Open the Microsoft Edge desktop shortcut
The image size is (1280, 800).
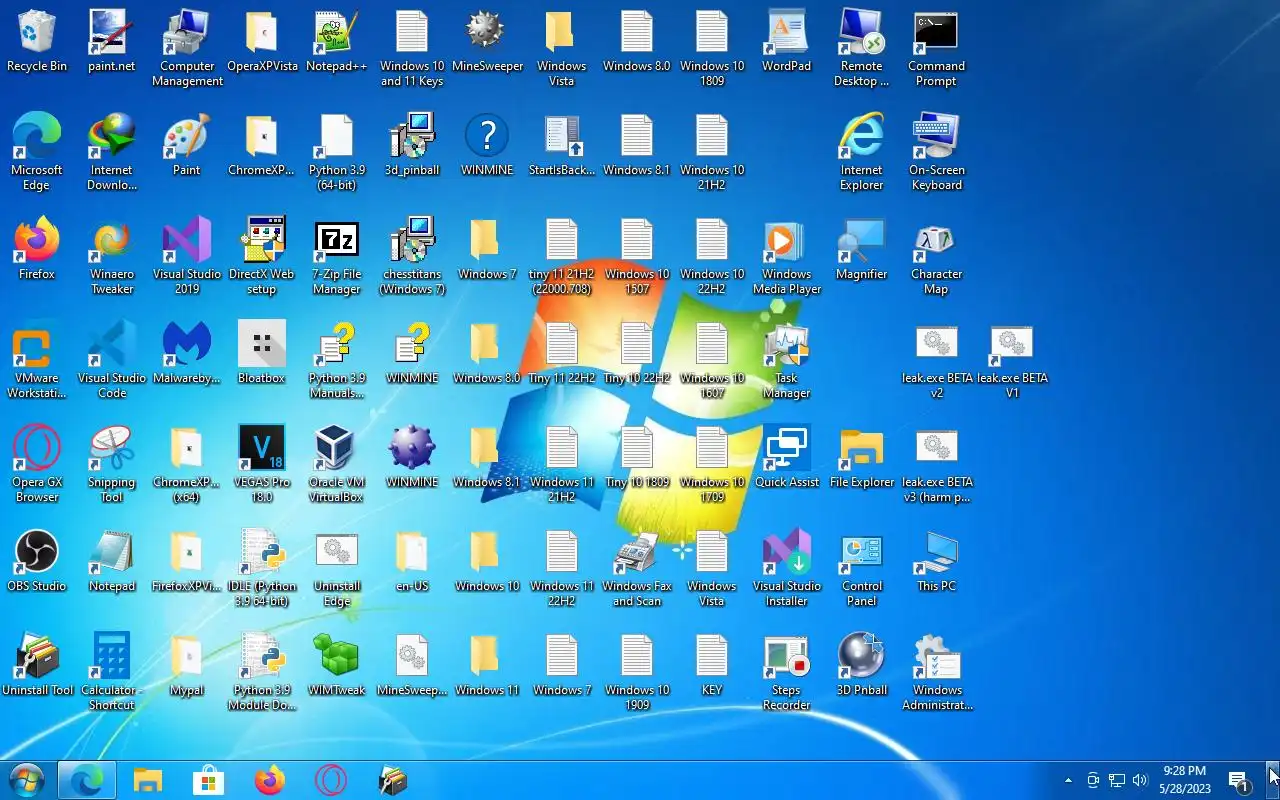pyautogui.click(x=37, y=153)
